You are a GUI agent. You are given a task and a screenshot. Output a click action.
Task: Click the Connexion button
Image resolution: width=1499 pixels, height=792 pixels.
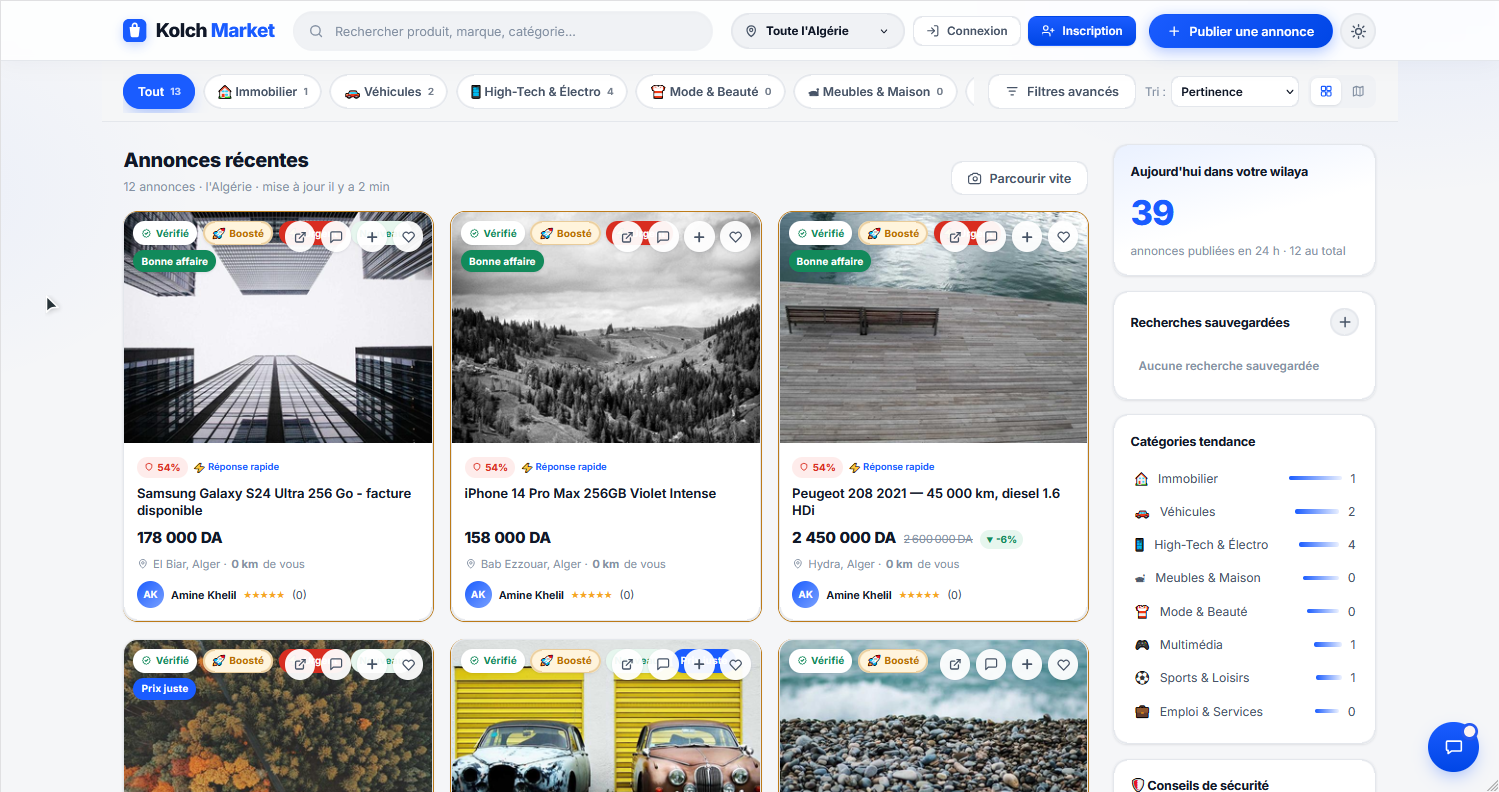(967, 31)
